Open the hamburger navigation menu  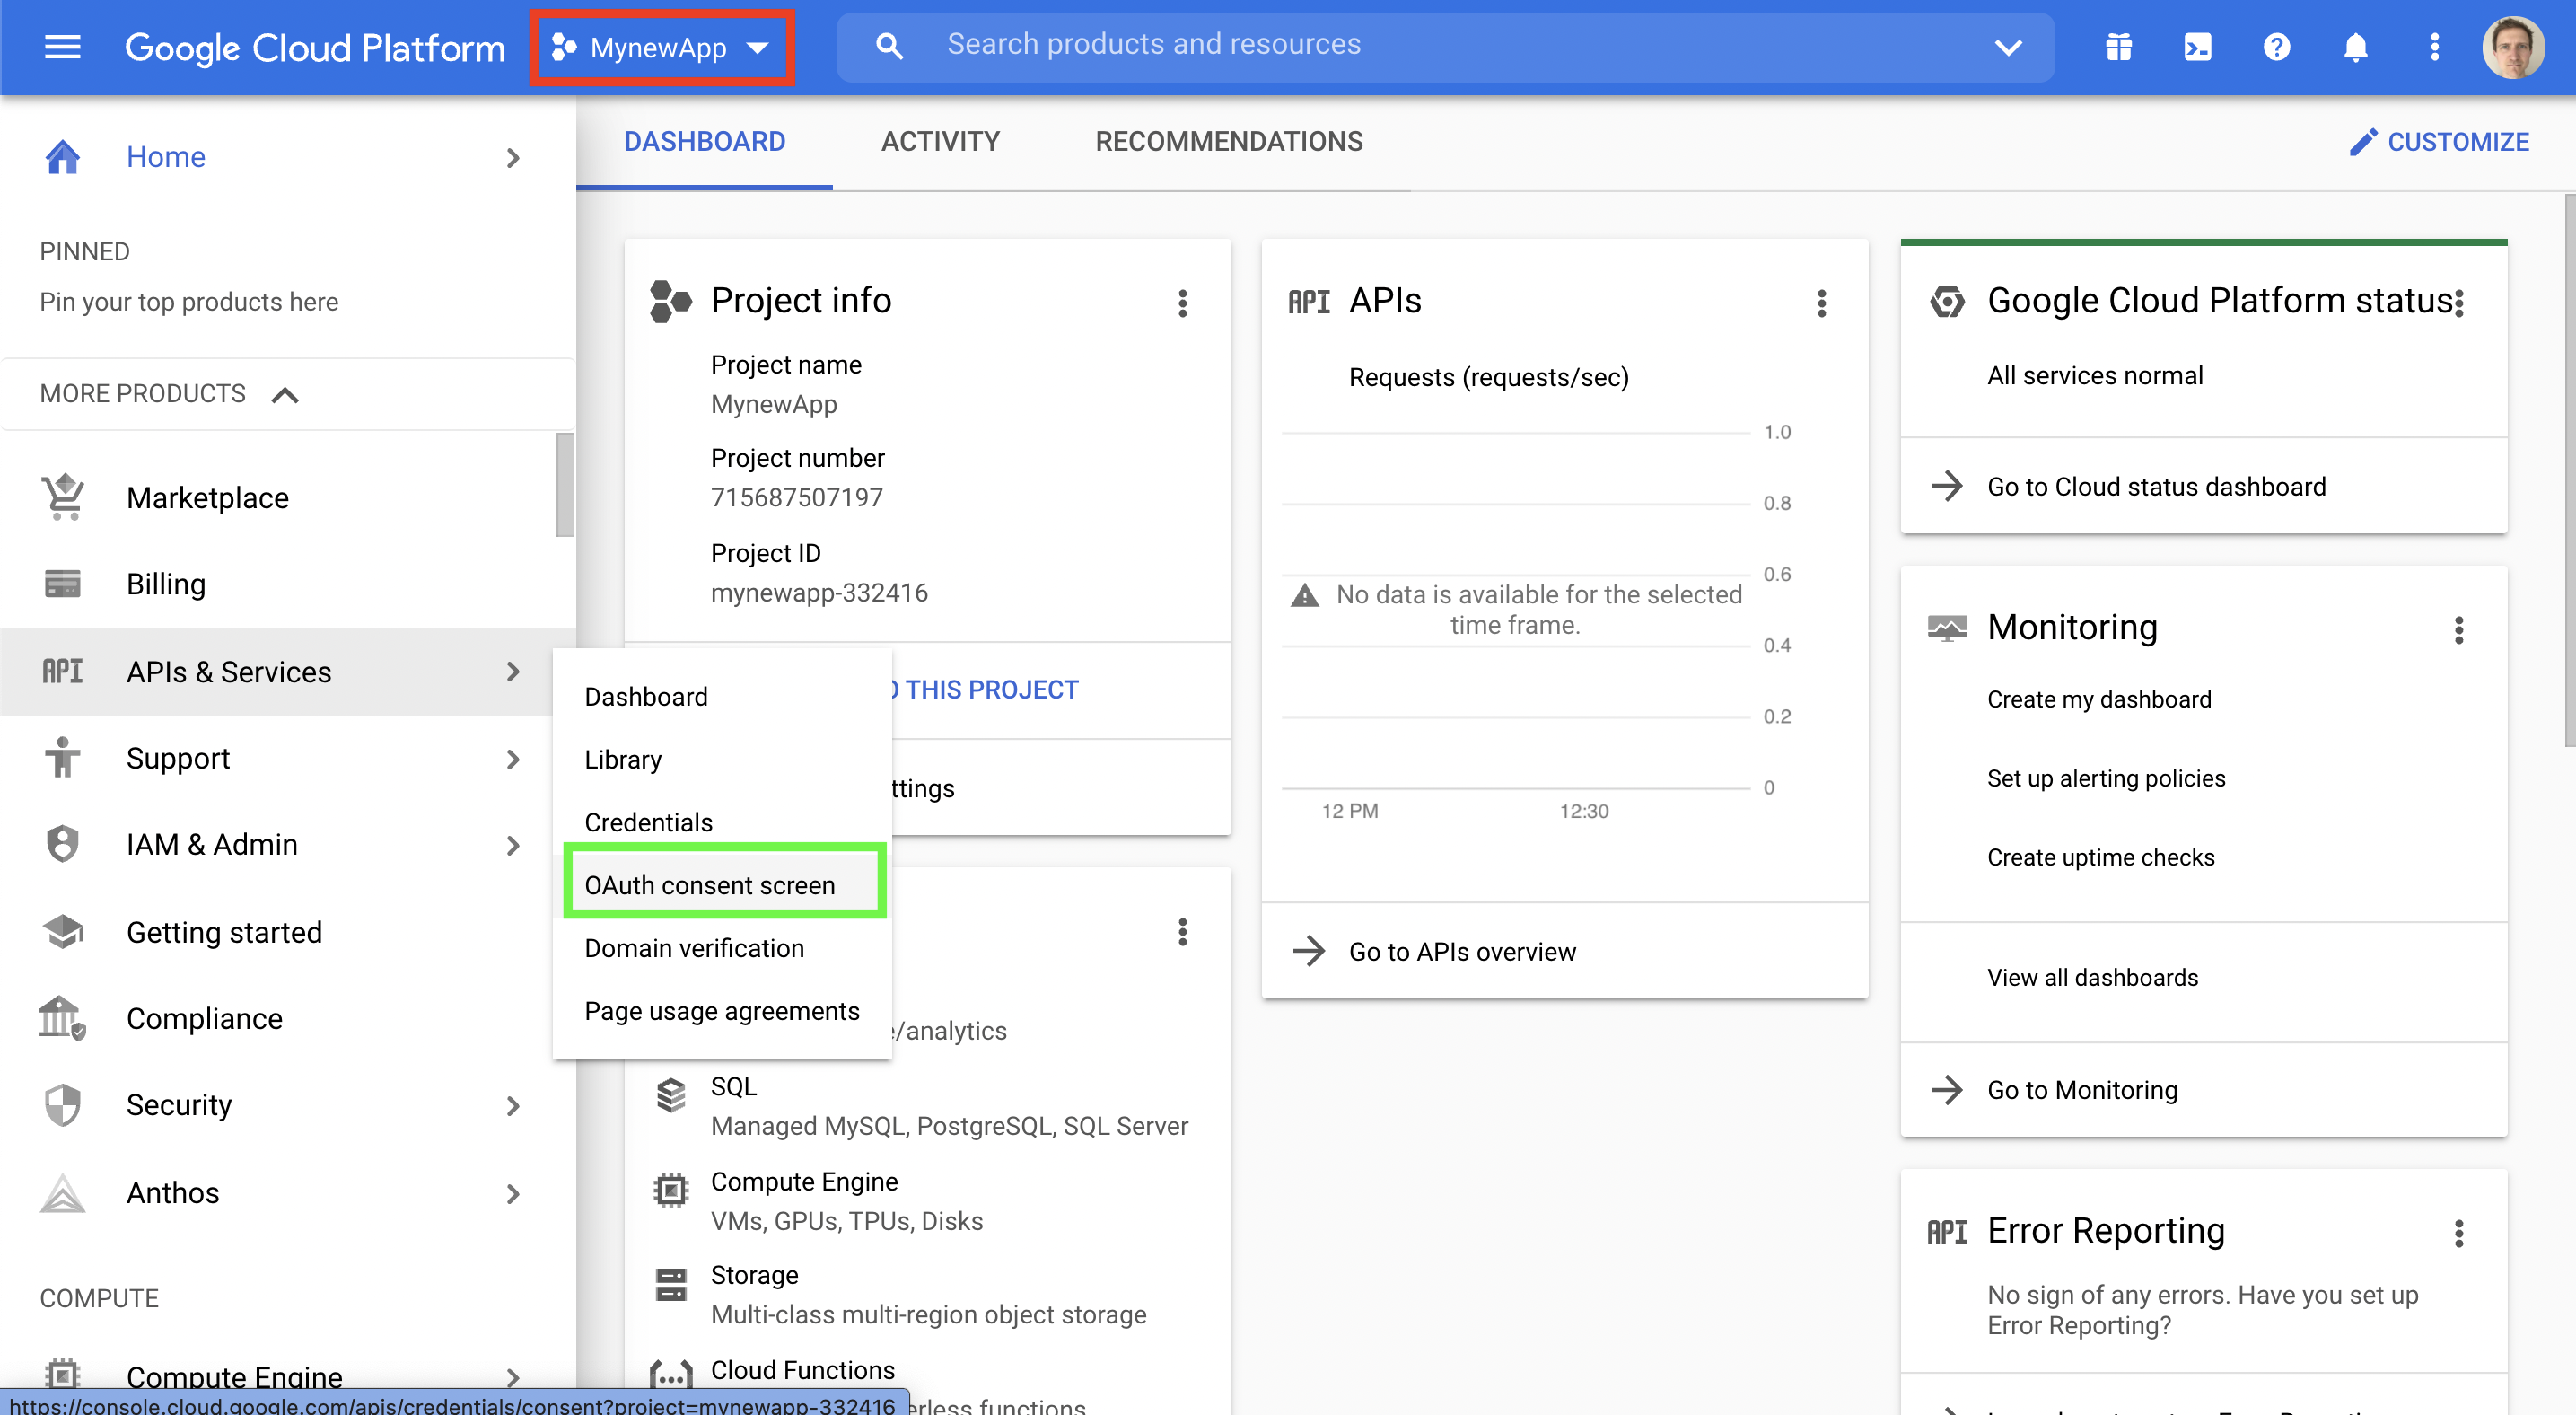point(62,47)
